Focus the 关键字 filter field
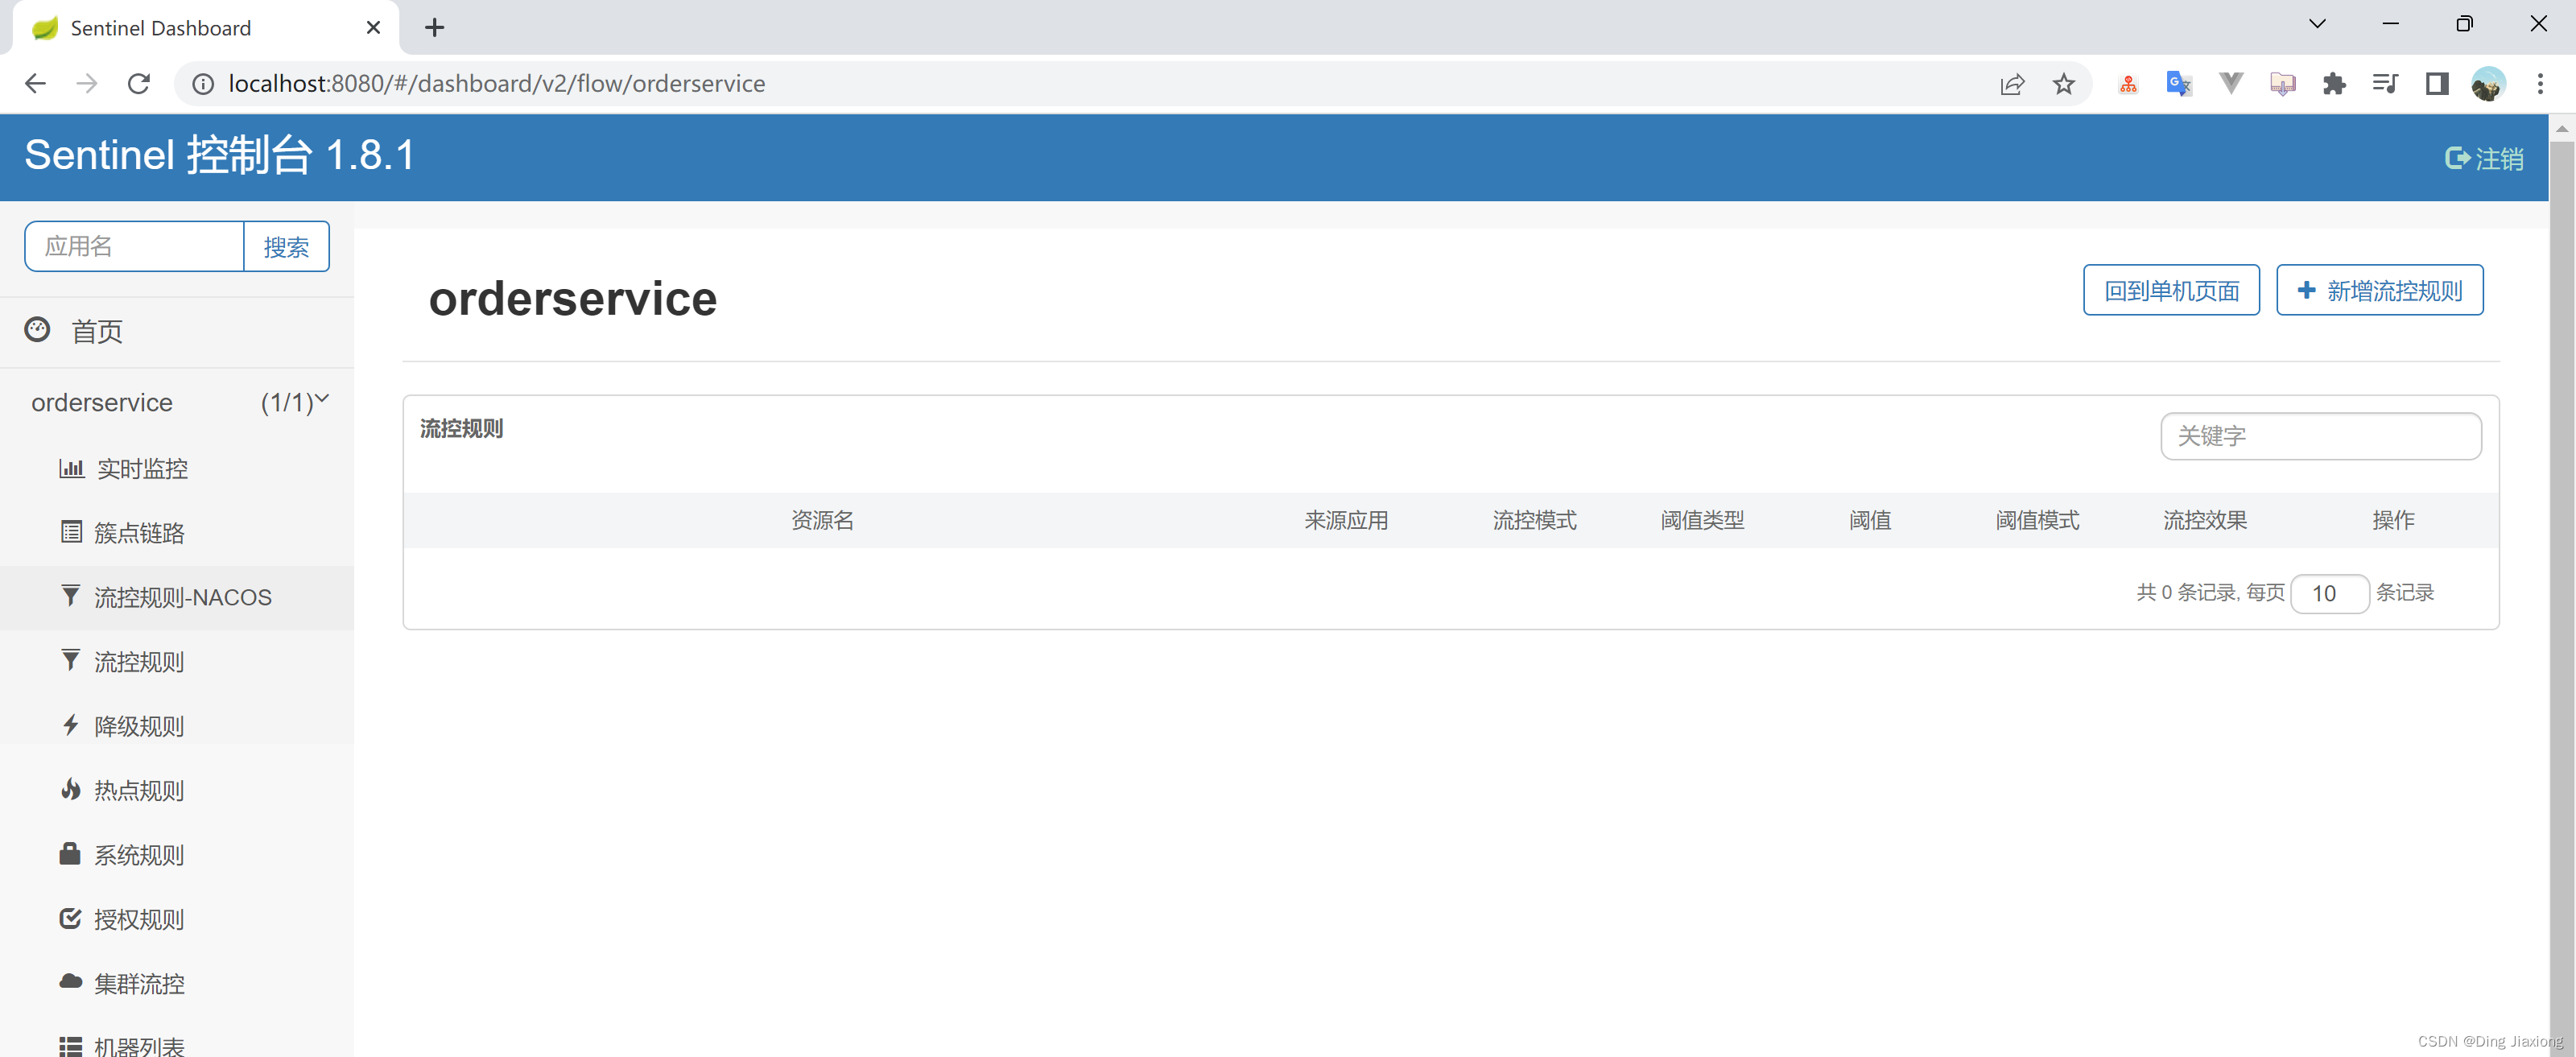 2320,436
